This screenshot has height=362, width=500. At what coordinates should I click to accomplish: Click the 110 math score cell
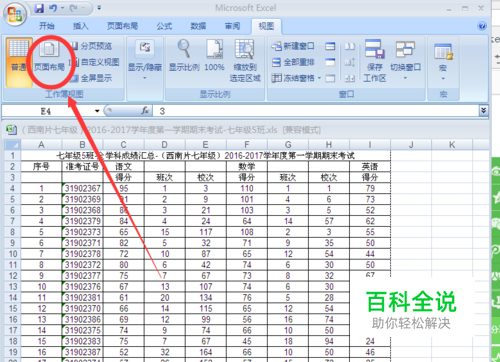tap(247, 188)
